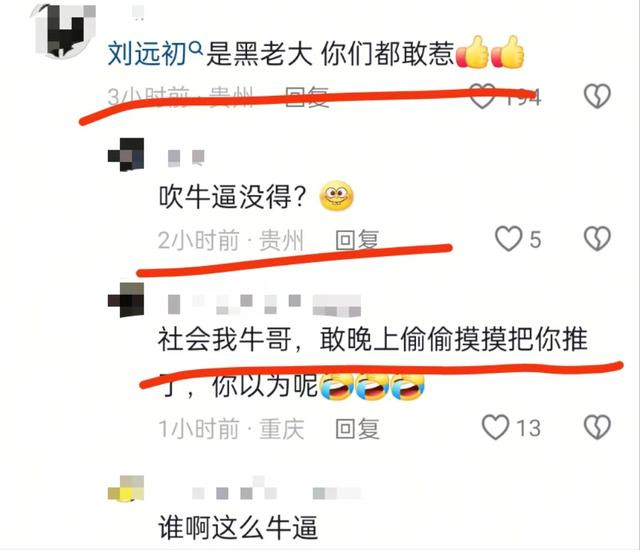Tap broken heart on 吹牛逼没得 reply

tap(597, 239)
